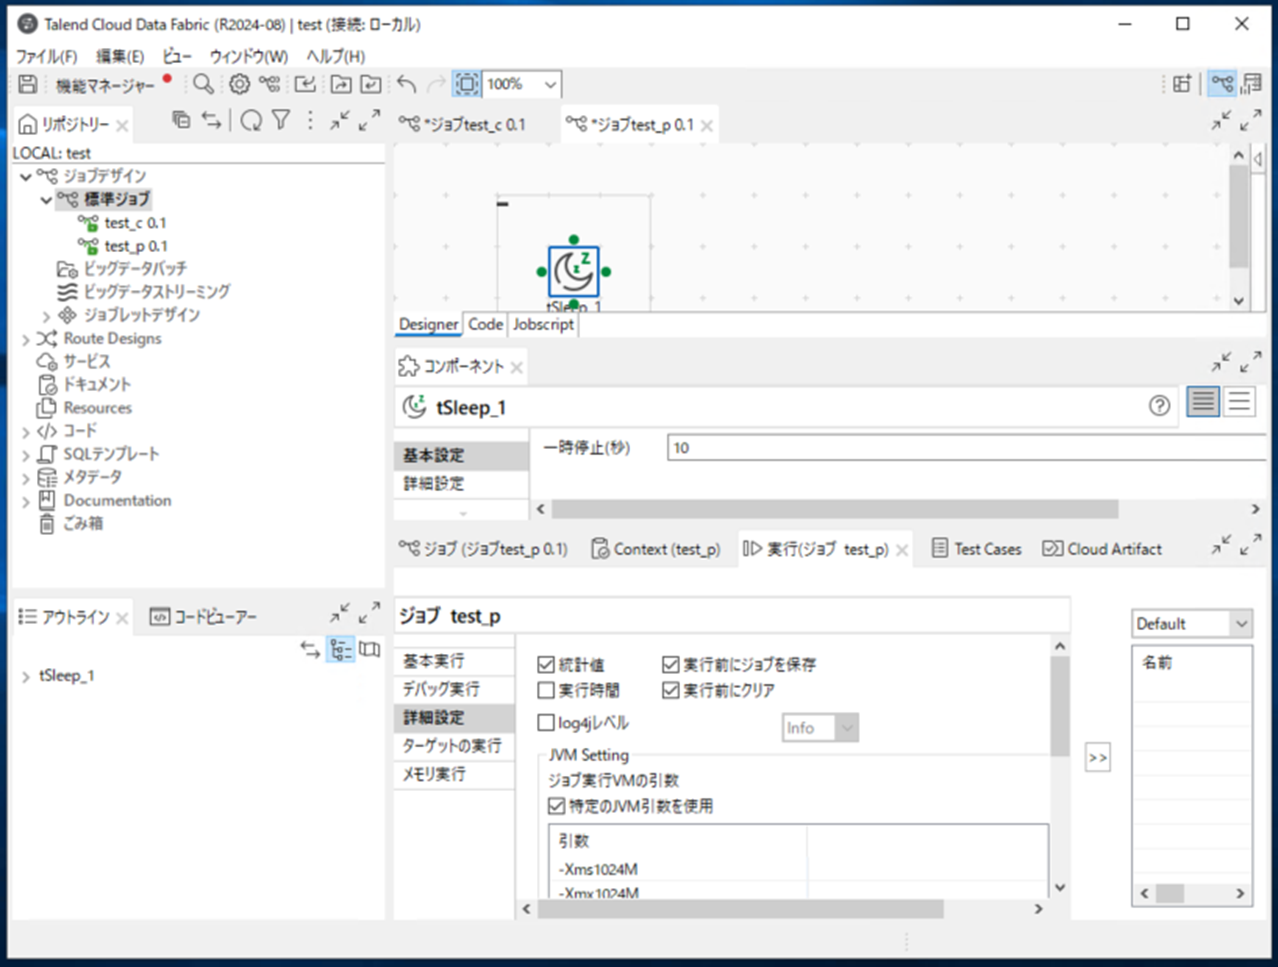Expand the メタデータ node
The width and height of the screenshot is (1278, 967).
pos(26,478)
